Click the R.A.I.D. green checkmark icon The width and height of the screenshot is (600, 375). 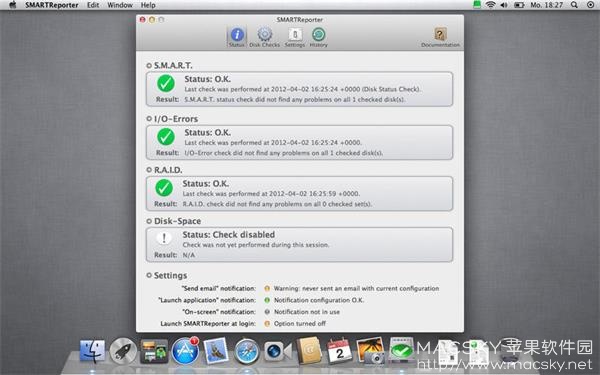(164, 188)
